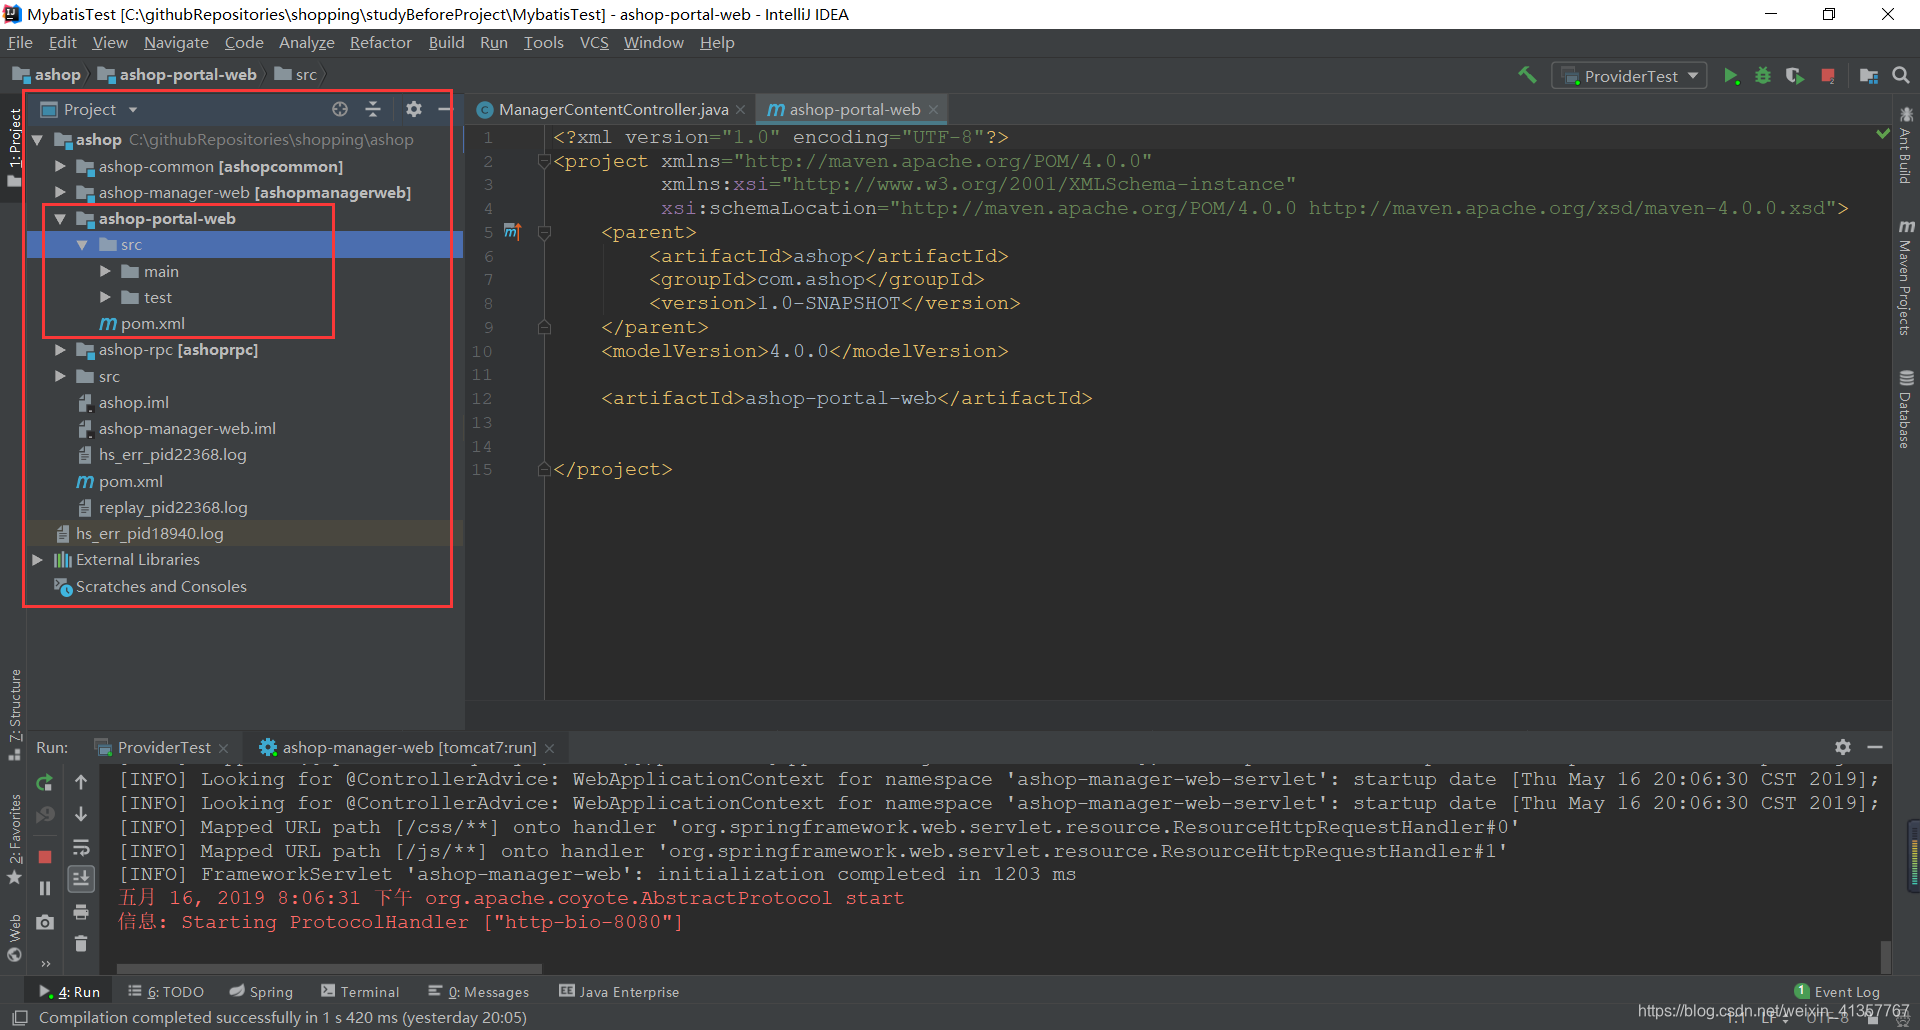
Task: Open the Project Structure folder icon
Action: [x=1868, y=76]
